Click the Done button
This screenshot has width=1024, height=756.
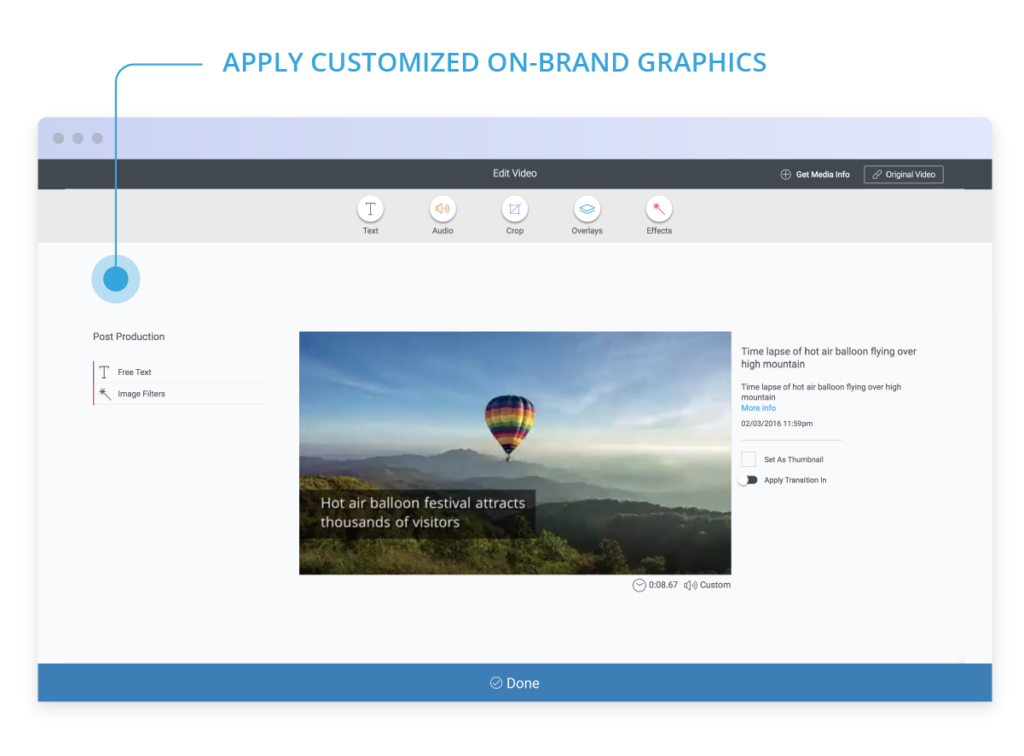coord(515,683)
